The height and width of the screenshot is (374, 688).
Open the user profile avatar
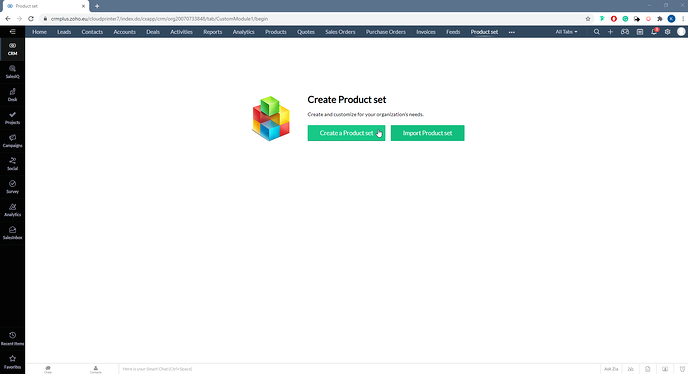[x=681, y=32]
